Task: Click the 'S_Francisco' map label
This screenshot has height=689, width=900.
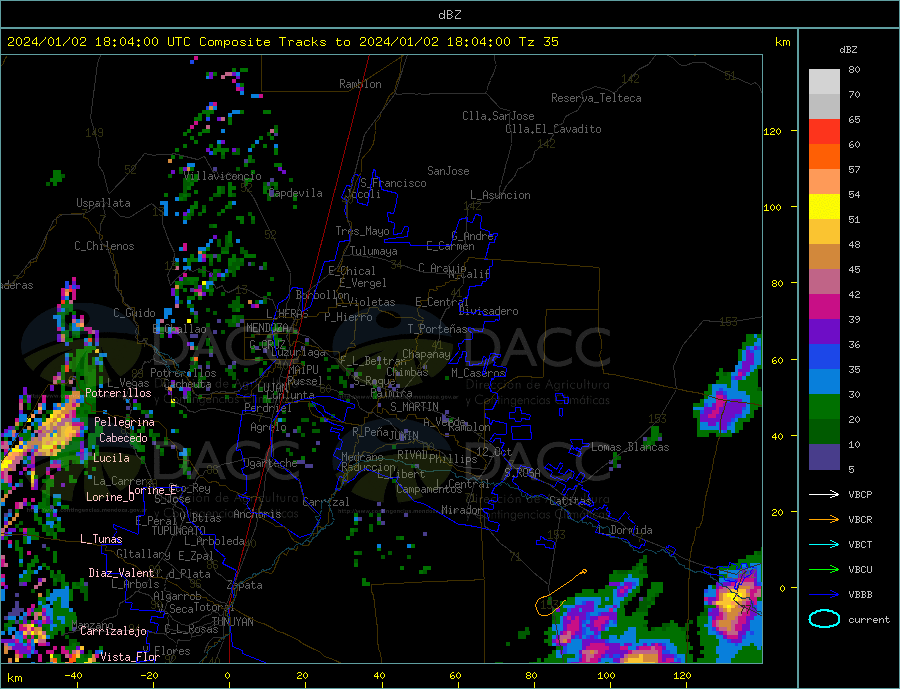Action: (393, 183)
